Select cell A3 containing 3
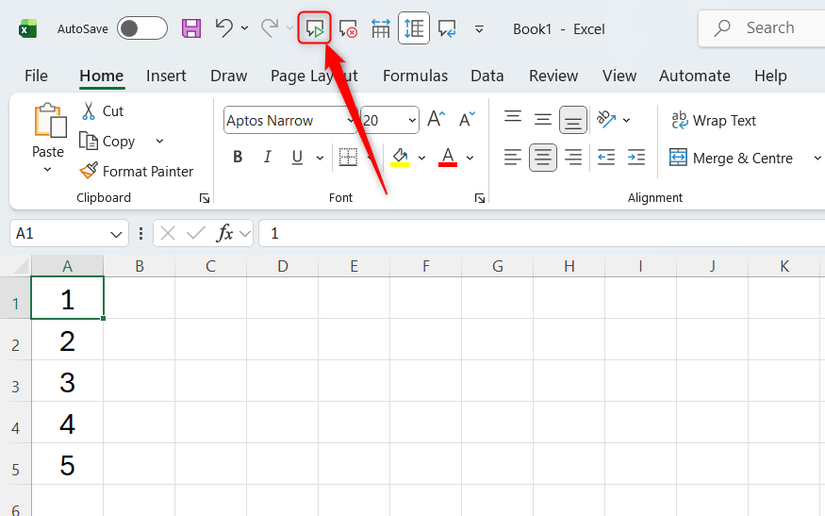The height and width of the screenshot is (516, 825). [67, 381]
